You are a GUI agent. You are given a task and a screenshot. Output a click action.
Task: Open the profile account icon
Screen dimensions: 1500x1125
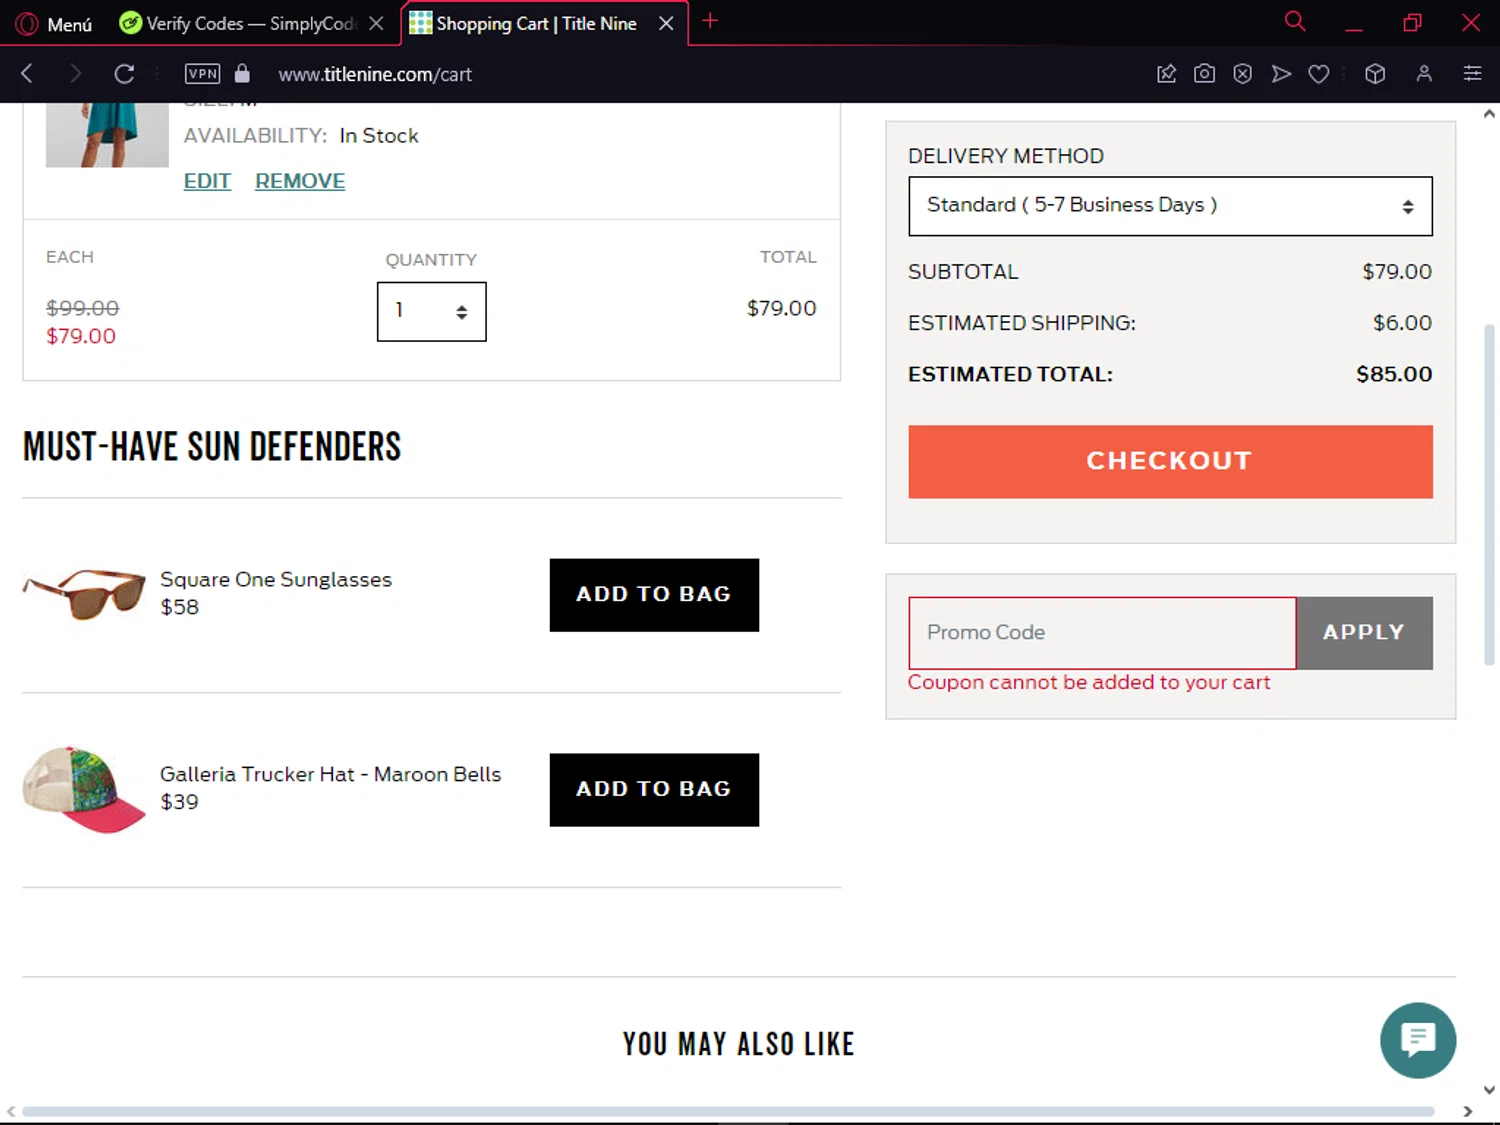pos(1424,73)
